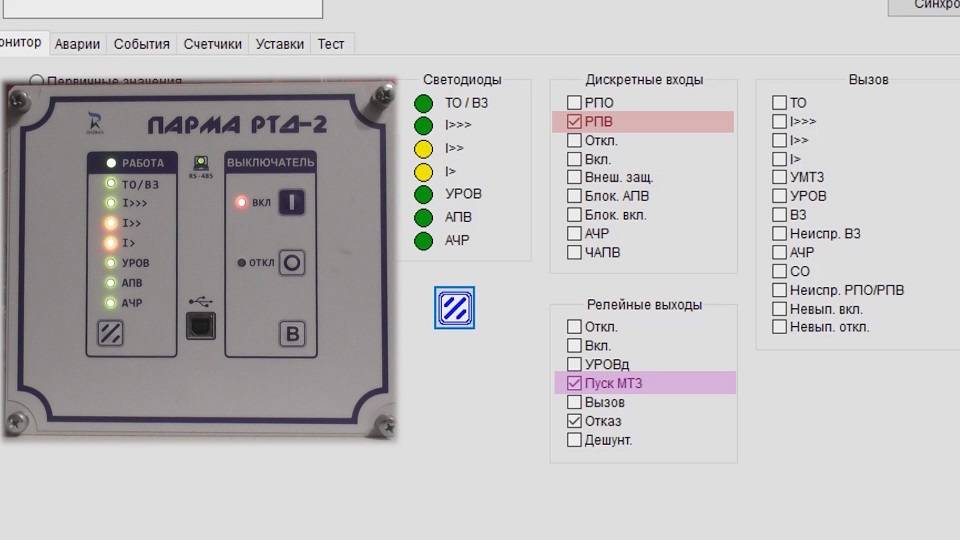Screen dimensions: 960x540
Task: Click the 'B' button on device image
Action: coord(292,334)
